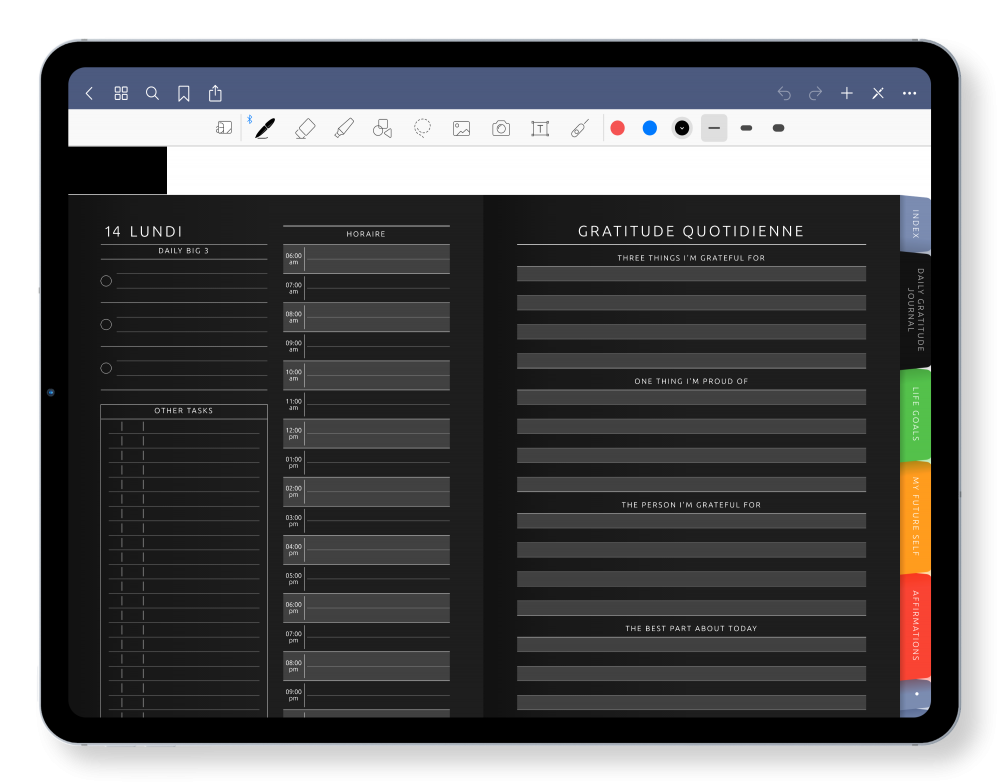Check the first Daily Big 3 circle

pos(107,281)
